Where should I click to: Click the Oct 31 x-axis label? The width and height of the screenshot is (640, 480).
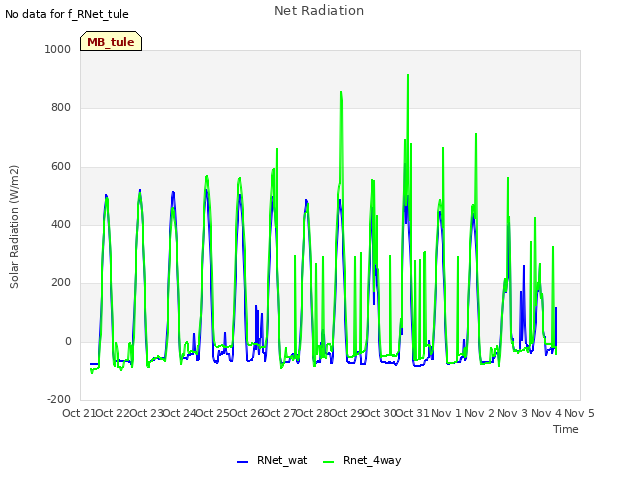coord(412,413)
